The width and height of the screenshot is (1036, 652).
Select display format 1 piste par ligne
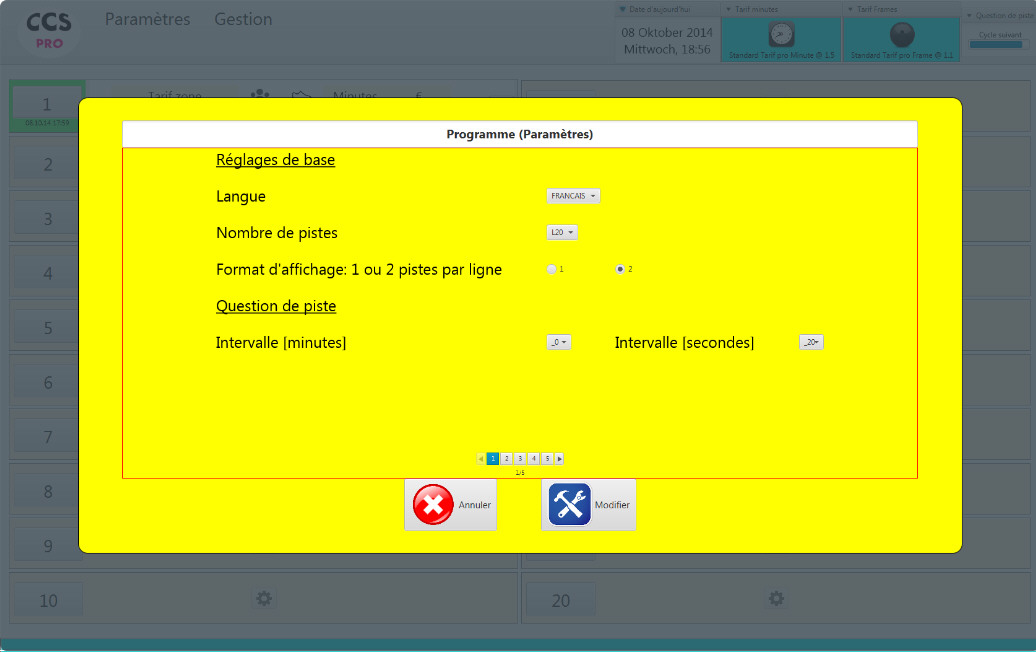pyautogui.click(x=551, y=269)
